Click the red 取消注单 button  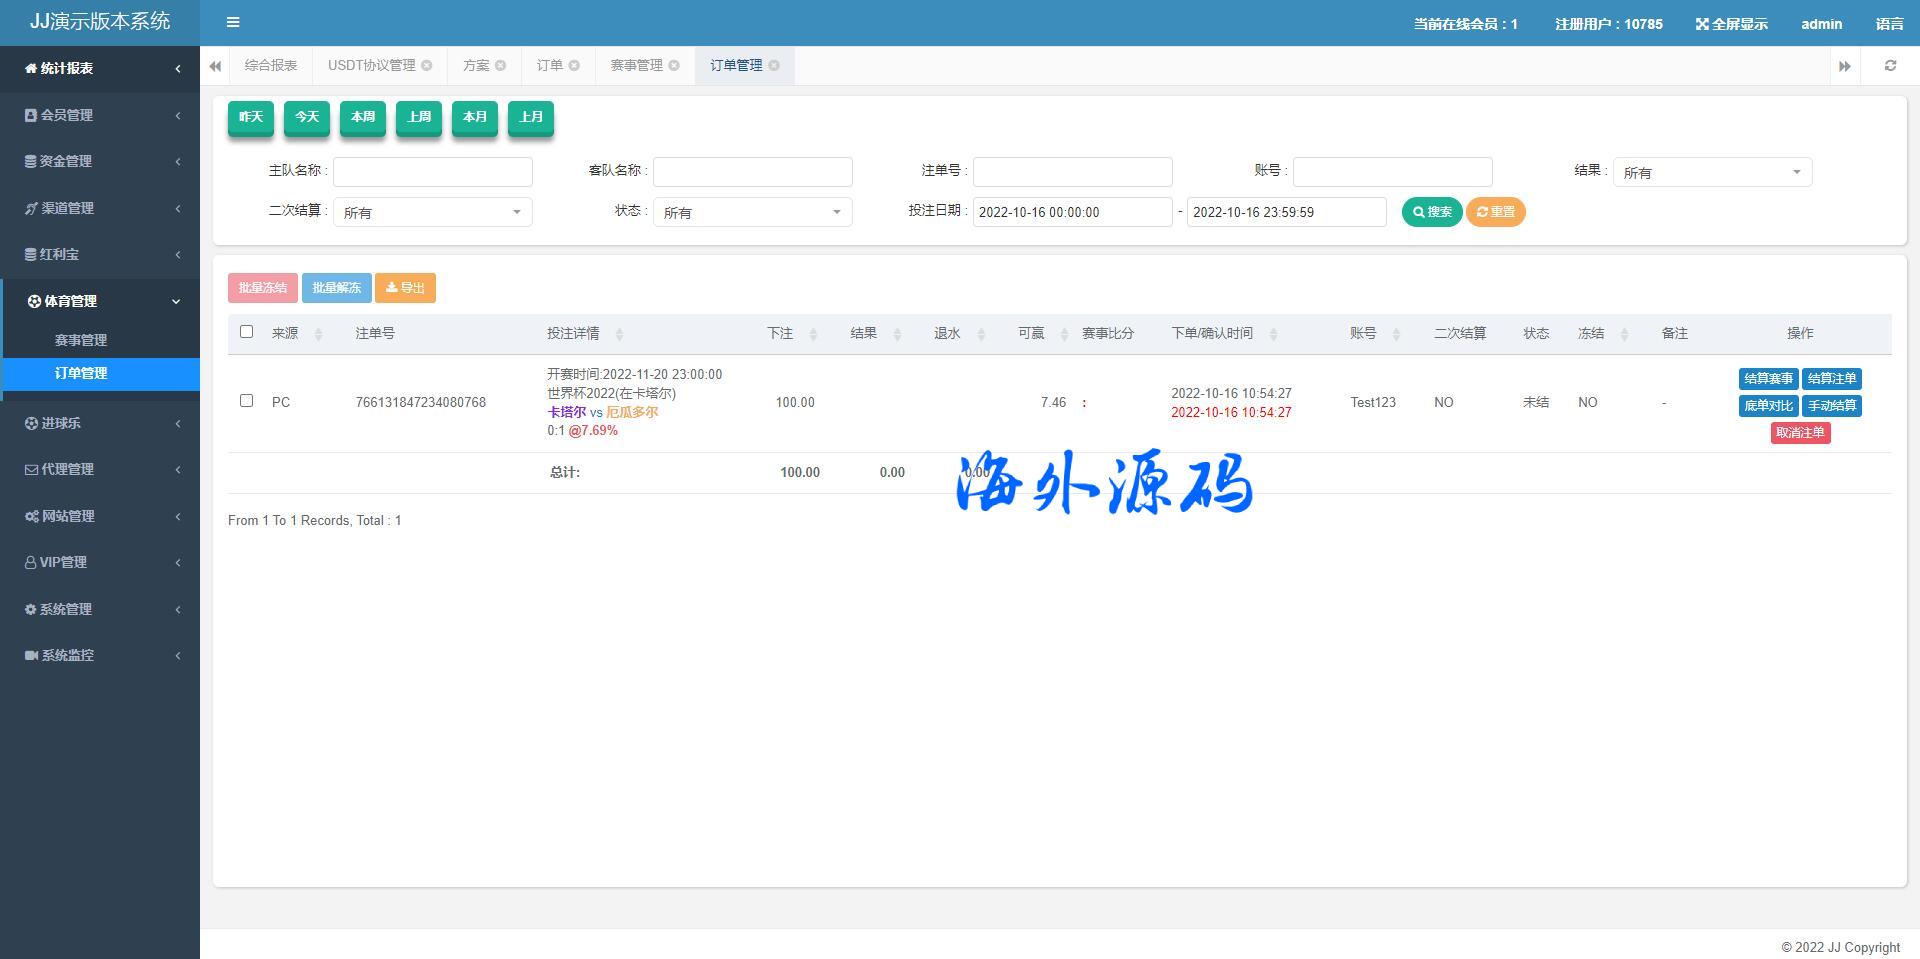point(1800,433)
